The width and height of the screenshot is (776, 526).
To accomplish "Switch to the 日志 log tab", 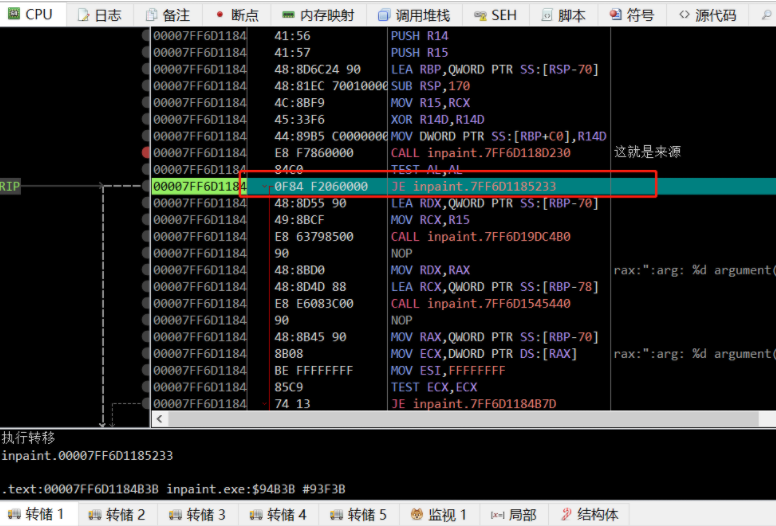I will 99,15.
